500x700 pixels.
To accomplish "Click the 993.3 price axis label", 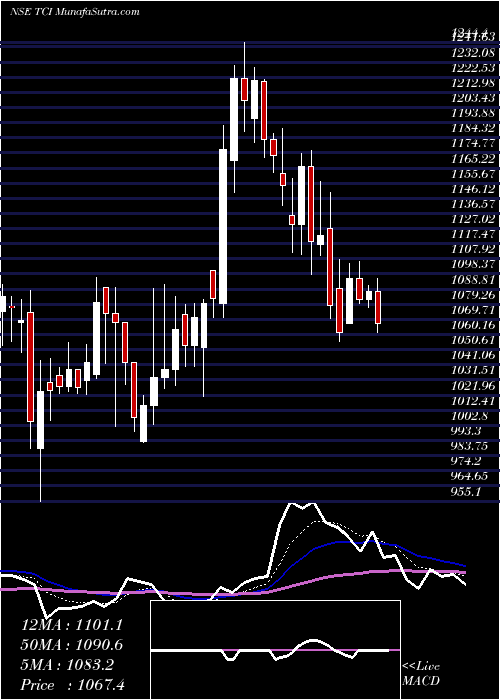I will point(467,432).
